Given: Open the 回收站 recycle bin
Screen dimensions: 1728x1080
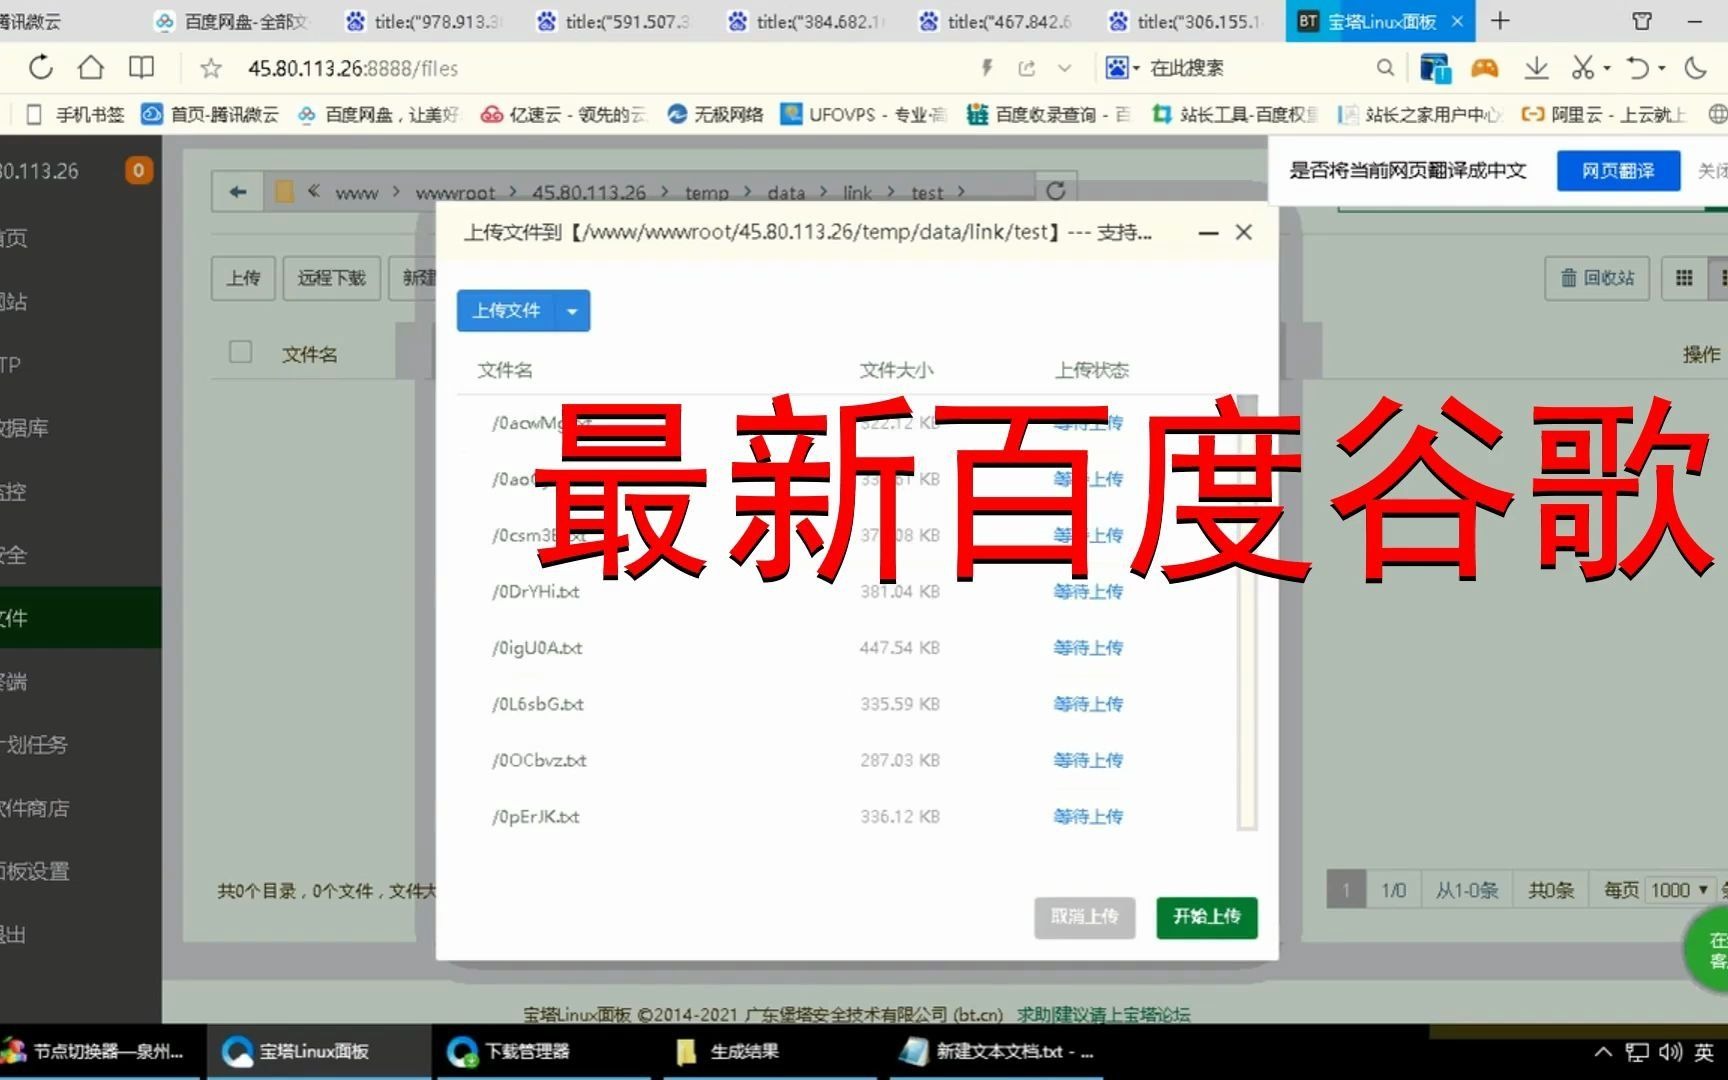Looking at the screenshot, I should [1598, 278].
